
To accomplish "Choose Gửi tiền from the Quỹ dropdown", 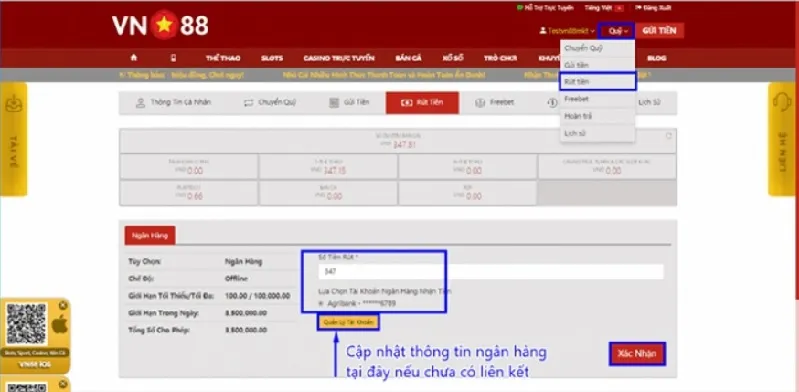I will click(x=597, y=65).
